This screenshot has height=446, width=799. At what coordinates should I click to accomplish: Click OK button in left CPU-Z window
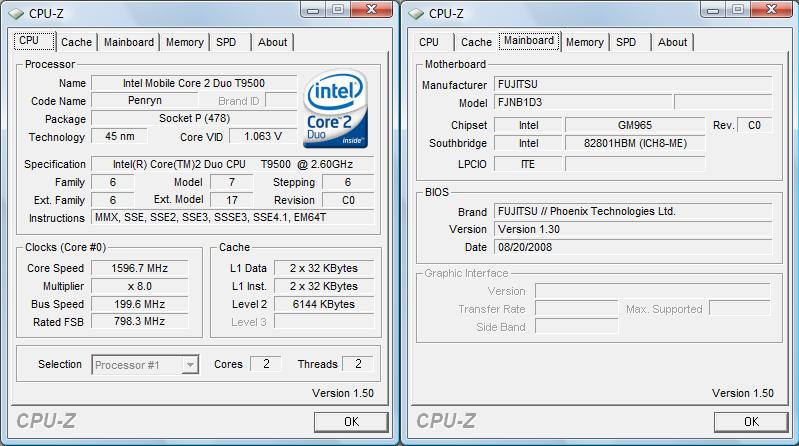click(x=351, y=422)
